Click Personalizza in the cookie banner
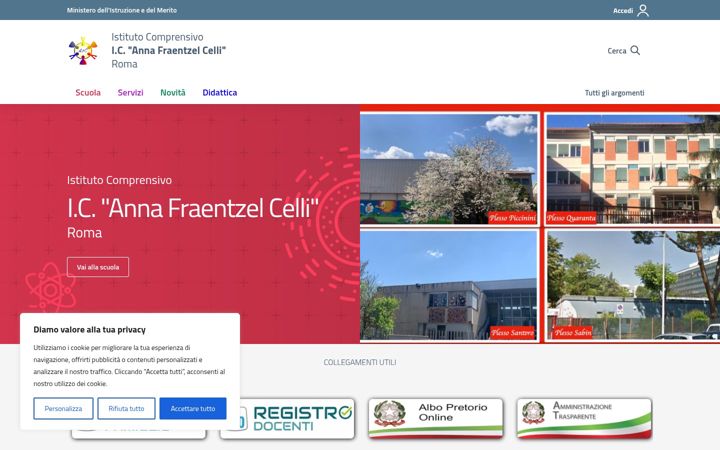 (x=63, y=408)
